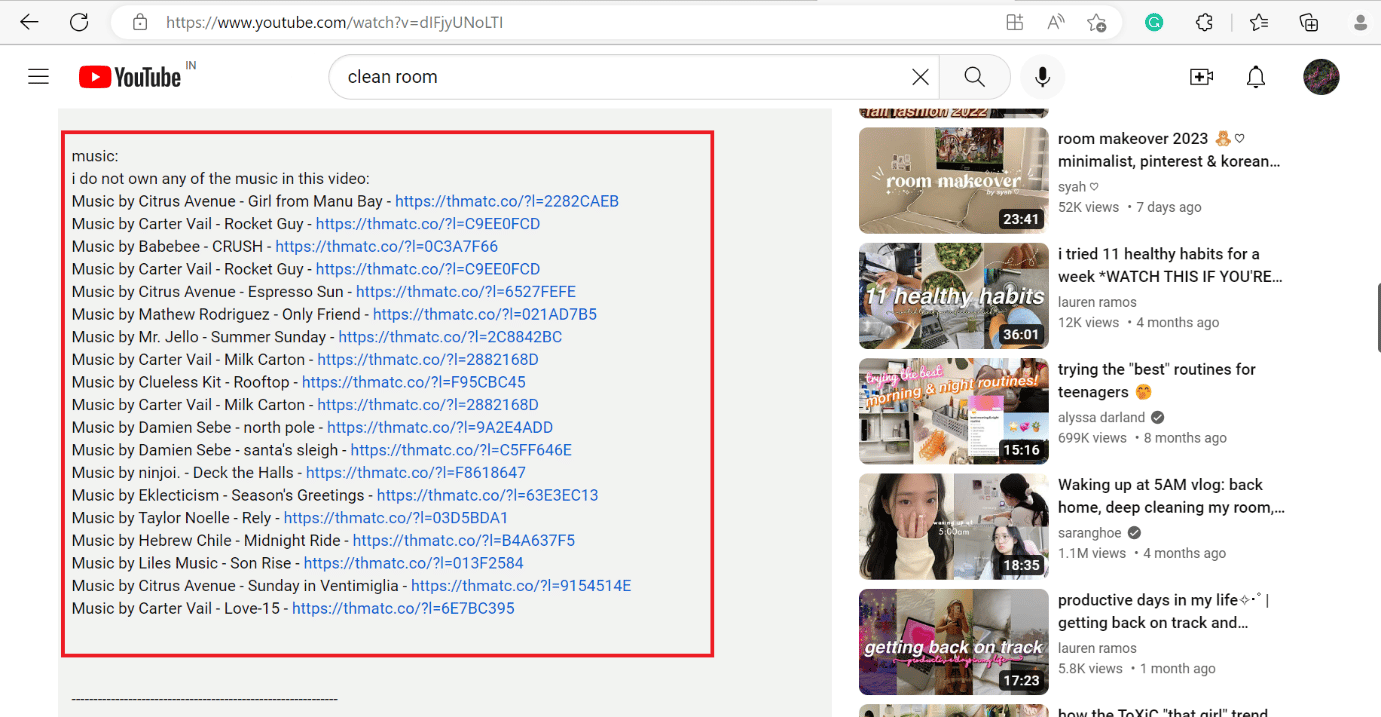
Task: Open the YouTube hamburger guide menu
Action: click(x=38, y=77)
